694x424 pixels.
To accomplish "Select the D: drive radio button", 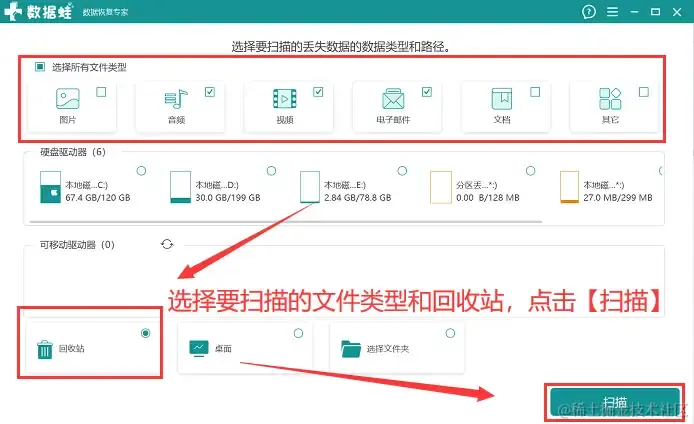I will coord(271,171).
